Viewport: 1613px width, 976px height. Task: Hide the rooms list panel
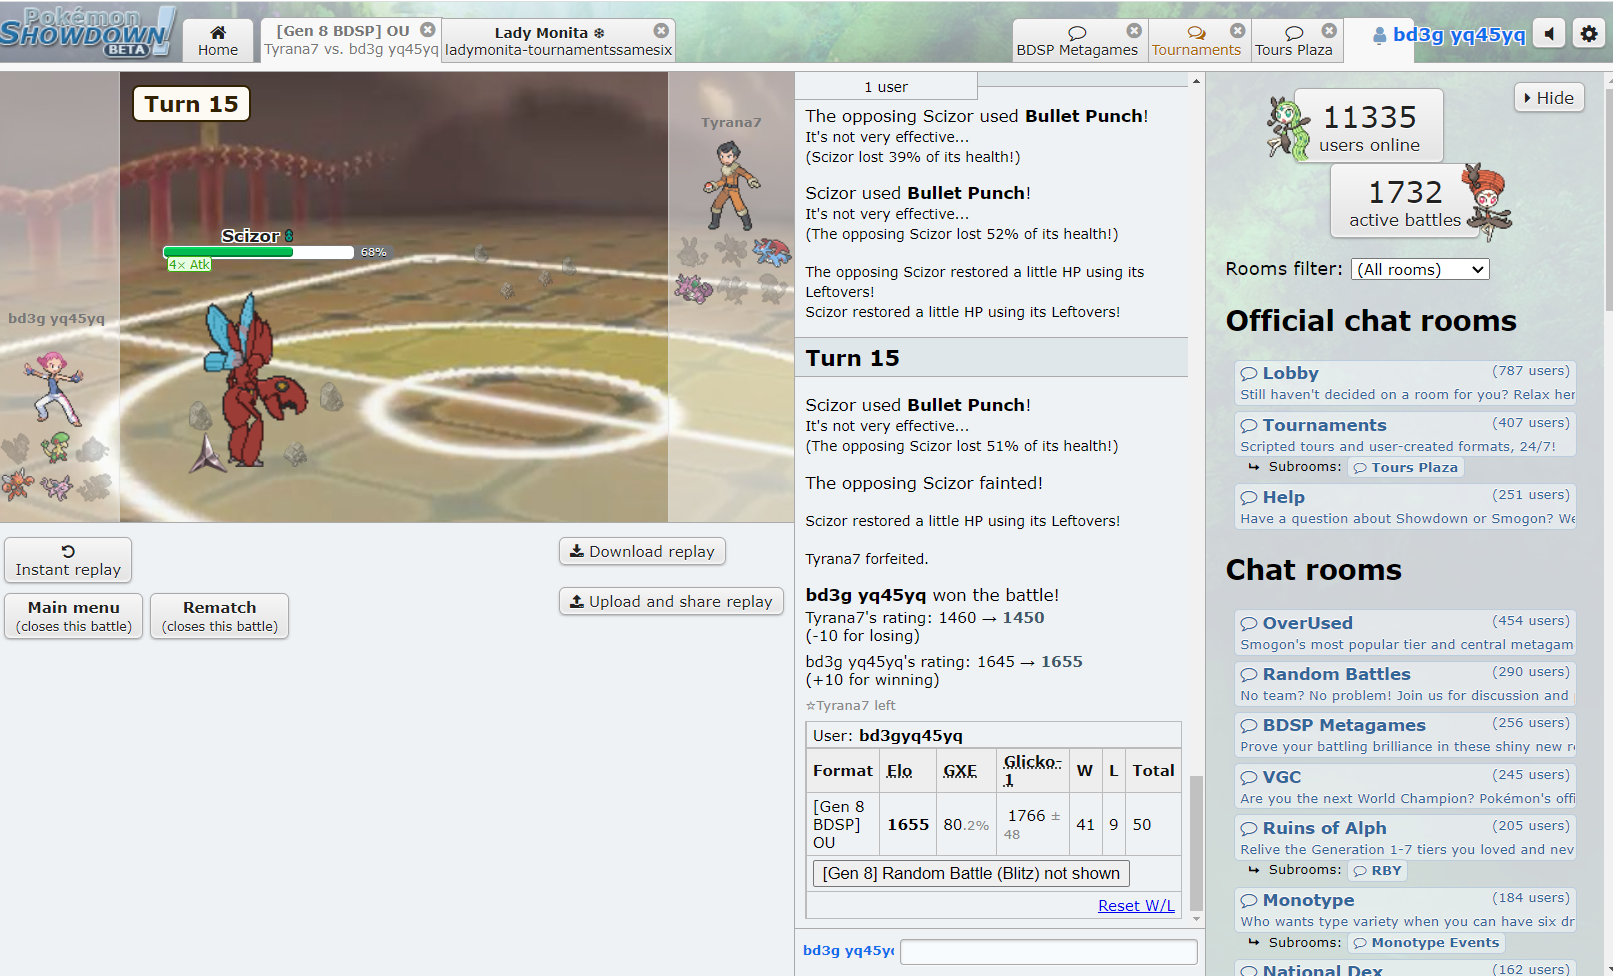(x=1549, y=98)
